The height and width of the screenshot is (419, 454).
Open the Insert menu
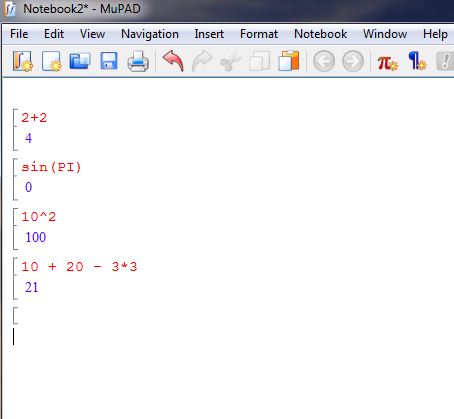point(209,34)
